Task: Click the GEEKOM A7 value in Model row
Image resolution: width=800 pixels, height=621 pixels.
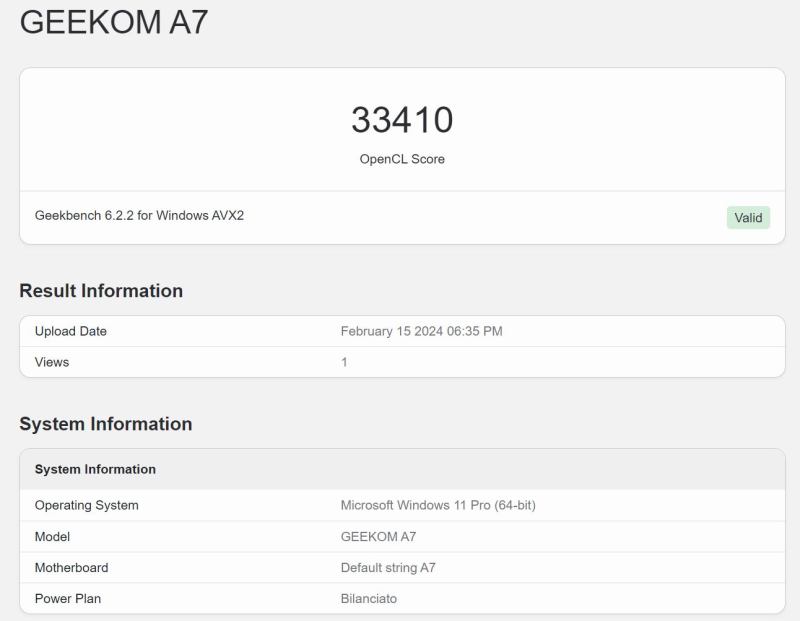Action: (378, 536)
